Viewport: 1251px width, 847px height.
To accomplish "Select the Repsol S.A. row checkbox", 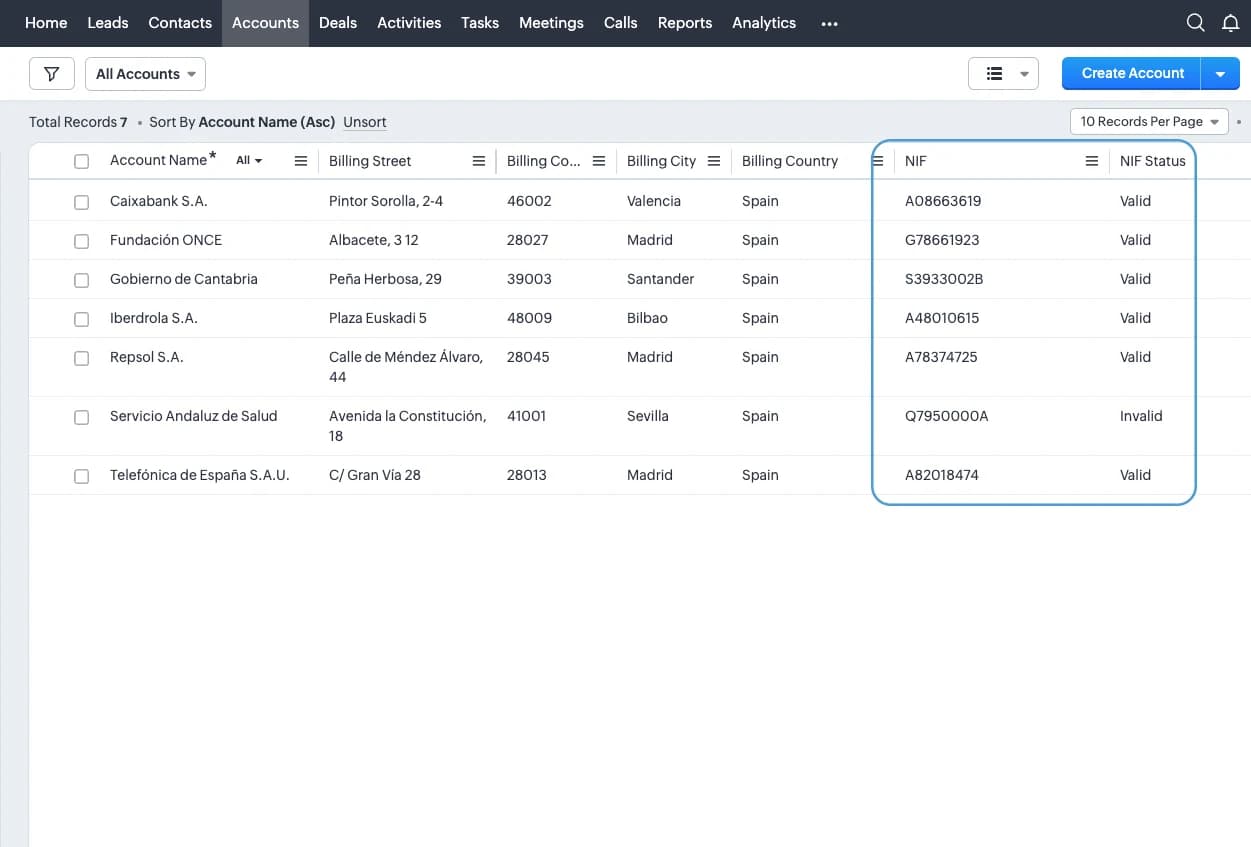I will tap(82, 358).
